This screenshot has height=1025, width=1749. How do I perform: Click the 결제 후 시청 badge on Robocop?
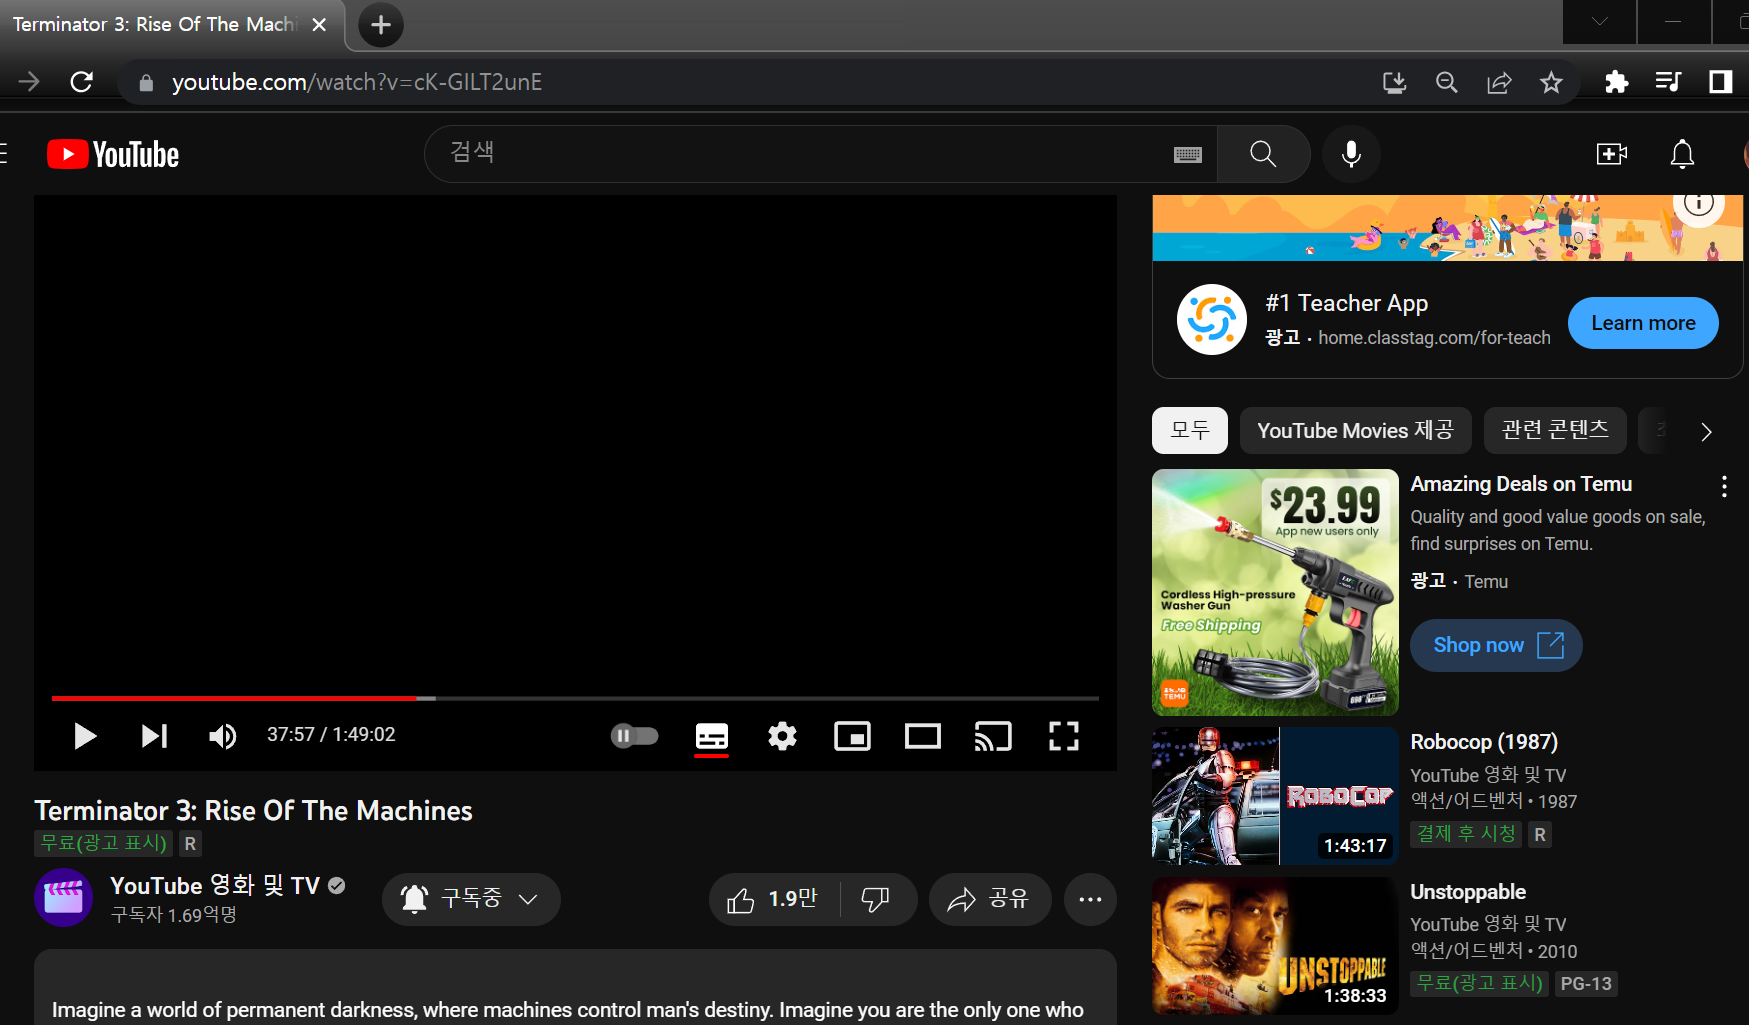[x=1466, y=834]
